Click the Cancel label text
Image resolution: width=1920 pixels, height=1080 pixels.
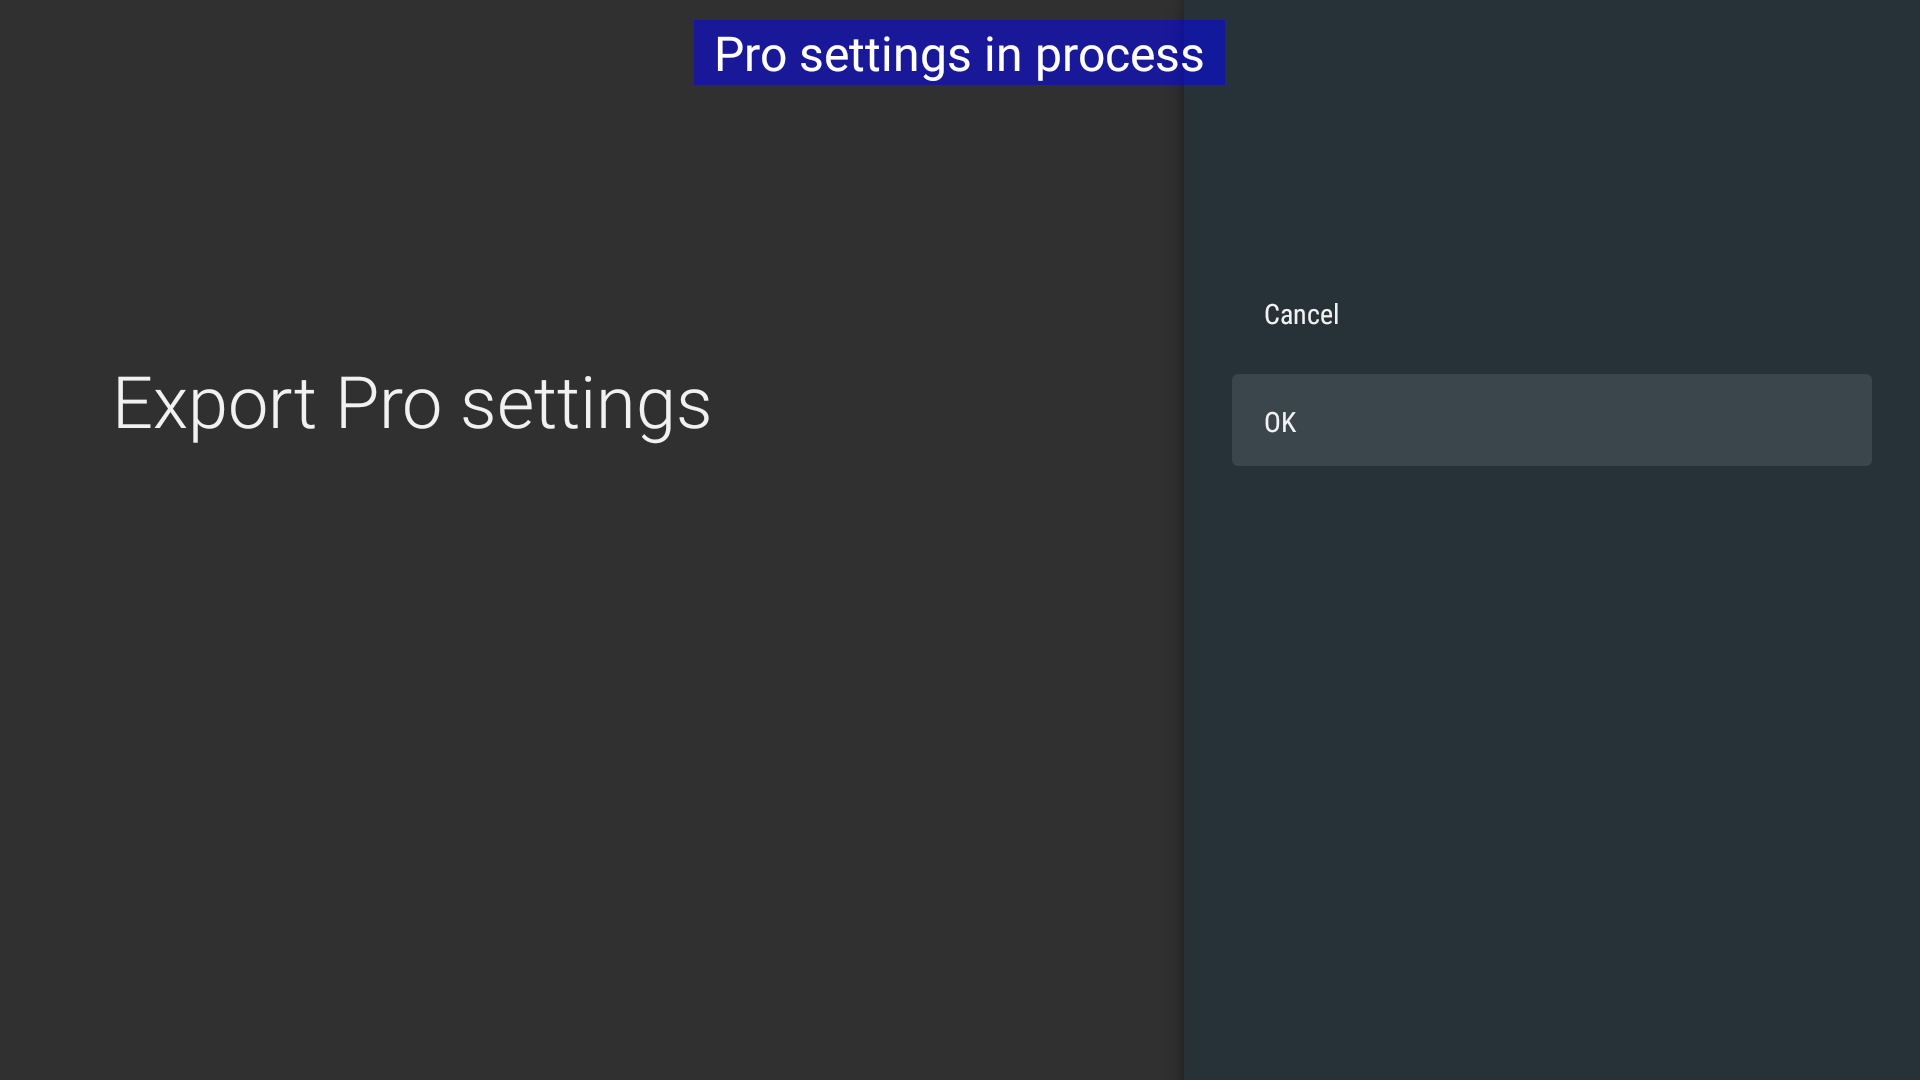pos(1301,314)
